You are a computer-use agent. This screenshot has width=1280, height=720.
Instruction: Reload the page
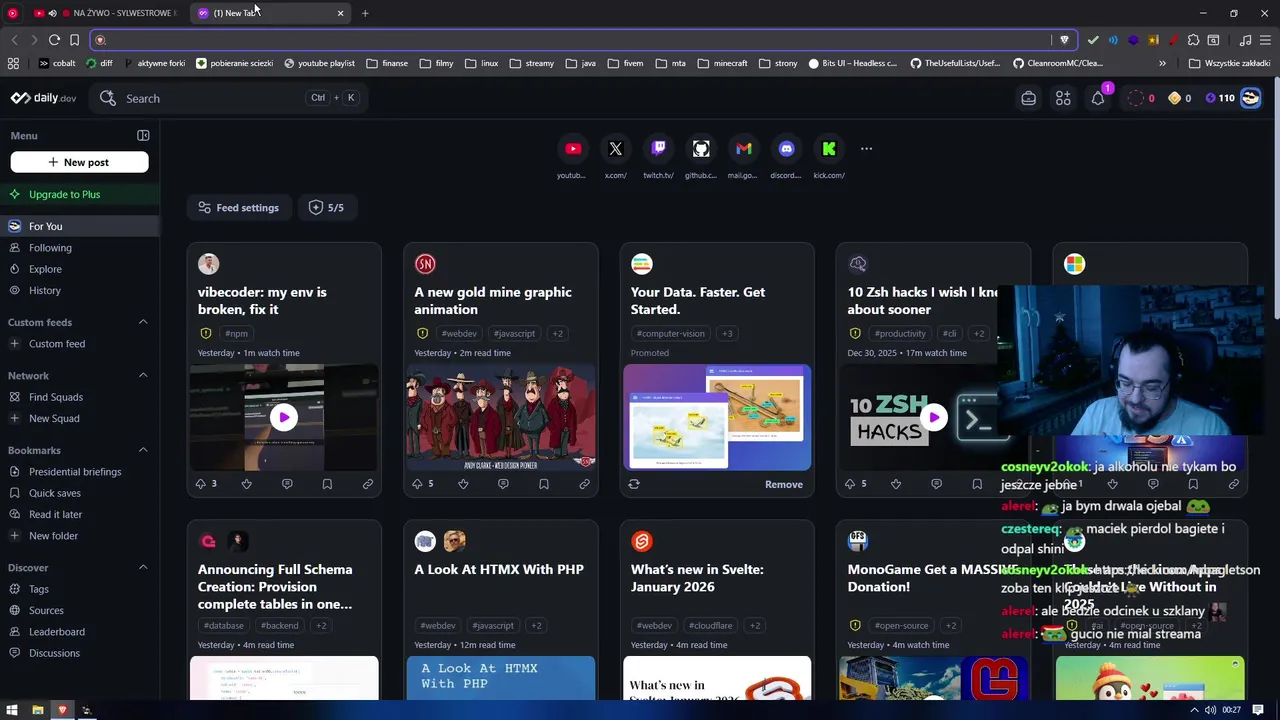click(x=54, y=40)
